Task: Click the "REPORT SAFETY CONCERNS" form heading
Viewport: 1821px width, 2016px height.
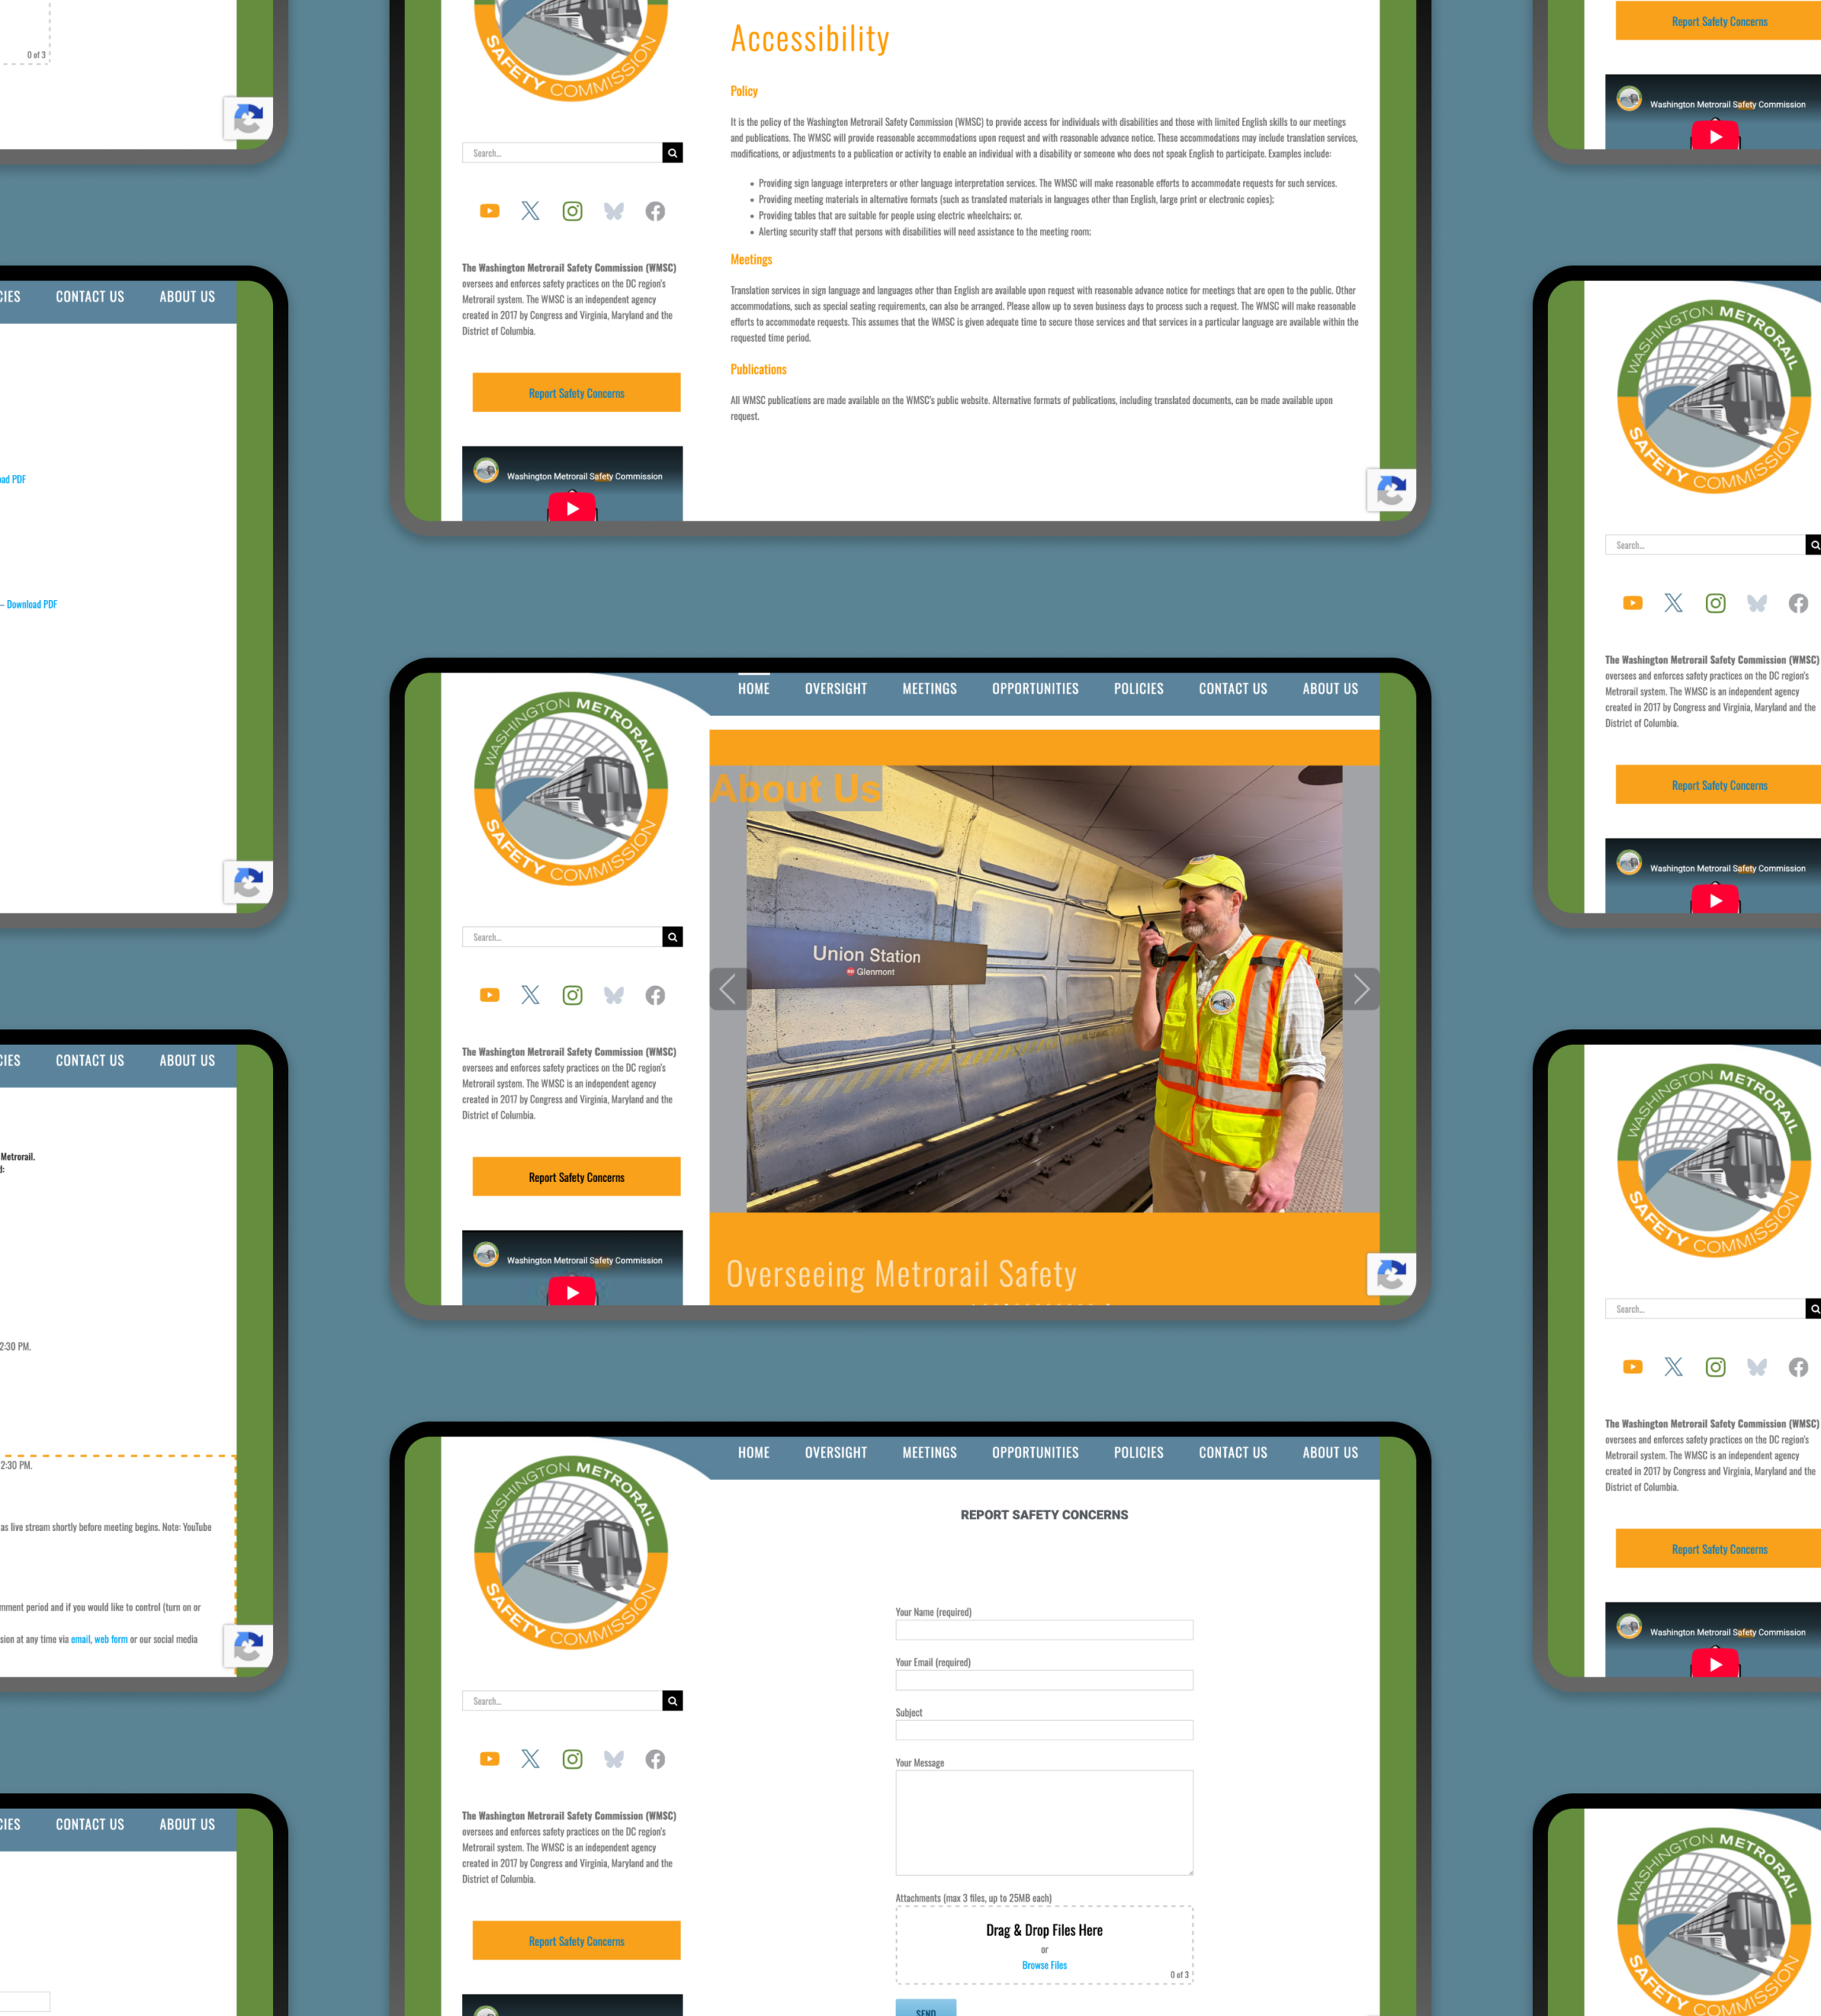Action: click(x=1044, y=1515)
